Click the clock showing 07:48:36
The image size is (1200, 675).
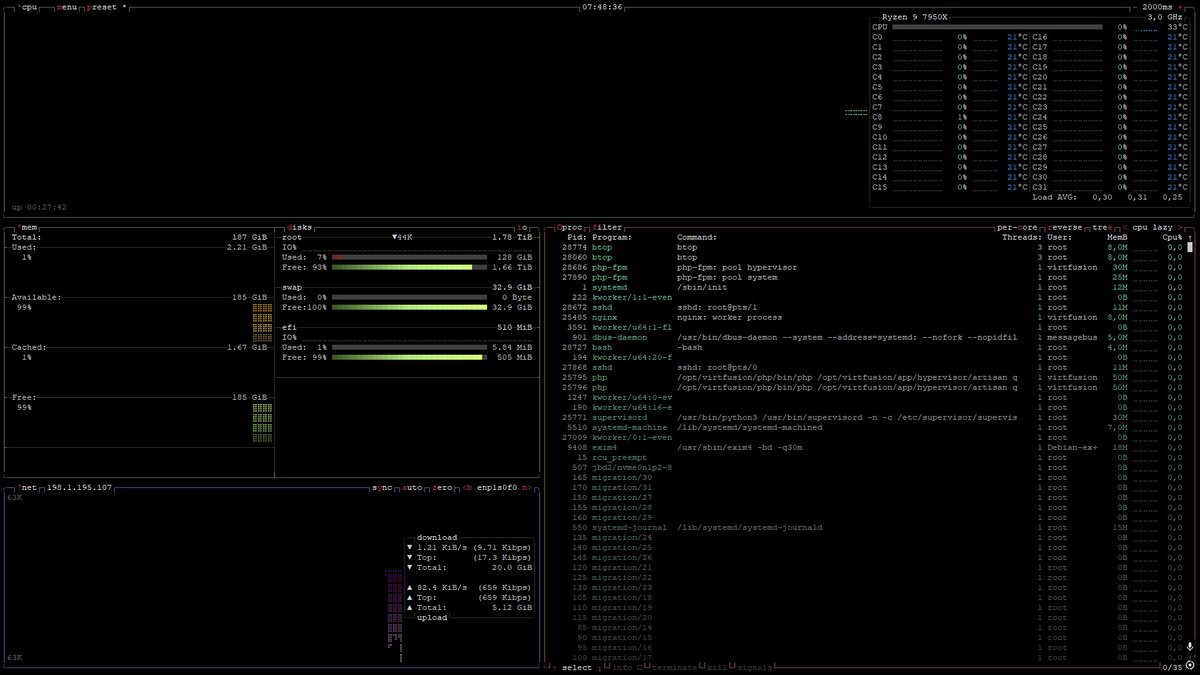602,7
